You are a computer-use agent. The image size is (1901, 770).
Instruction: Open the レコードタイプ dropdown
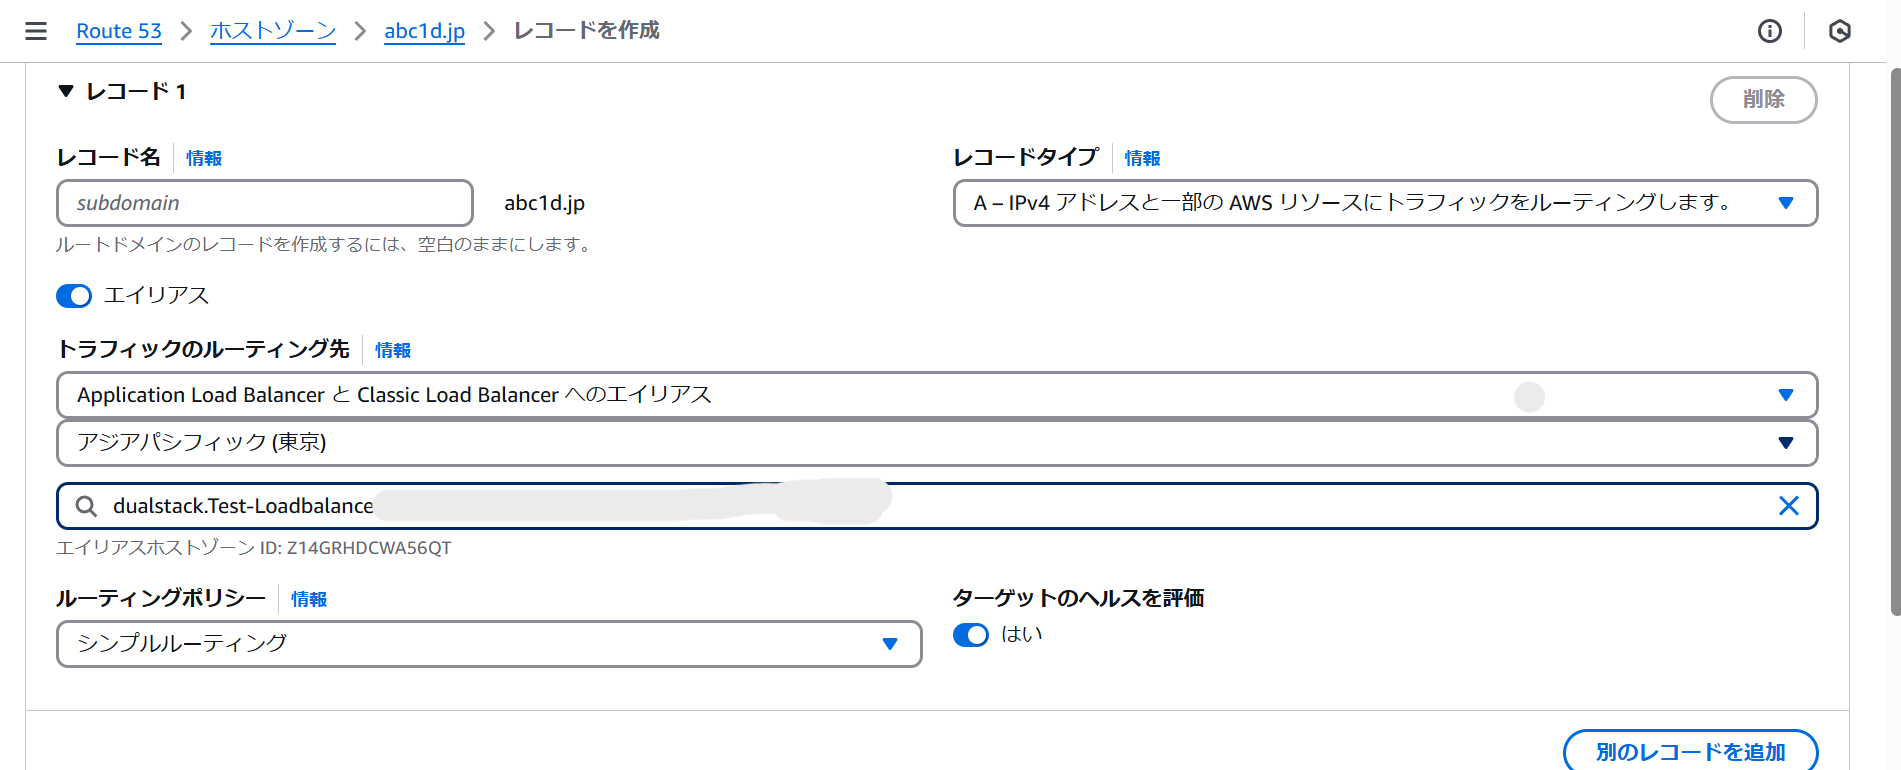[x=1385, y=203]
